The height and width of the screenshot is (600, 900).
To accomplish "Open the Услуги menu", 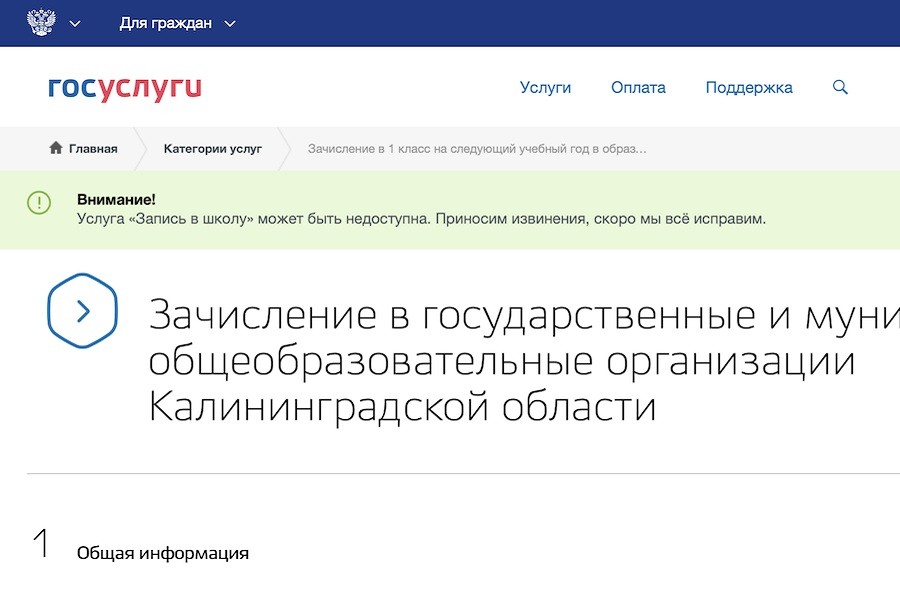I will coord(544,88).
